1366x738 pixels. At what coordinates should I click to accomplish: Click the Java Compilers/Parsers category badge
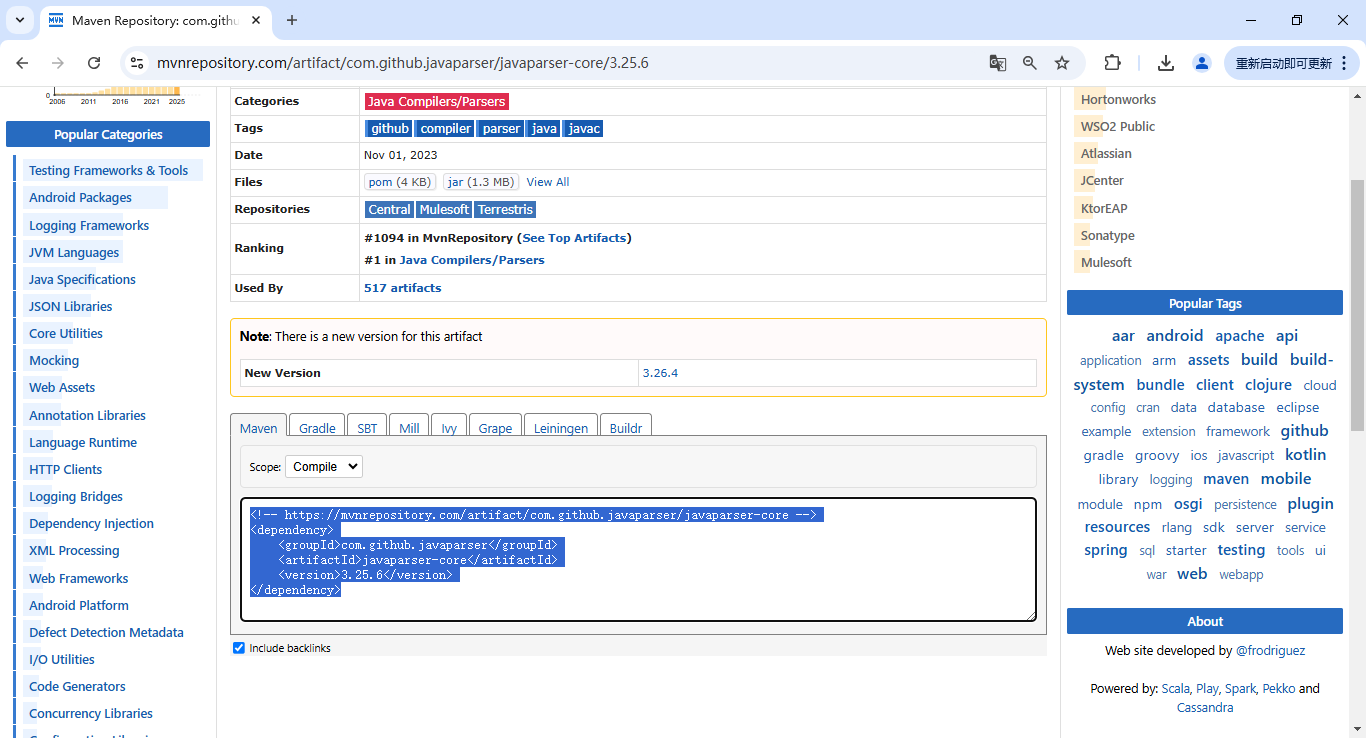[x=437, y=101]
